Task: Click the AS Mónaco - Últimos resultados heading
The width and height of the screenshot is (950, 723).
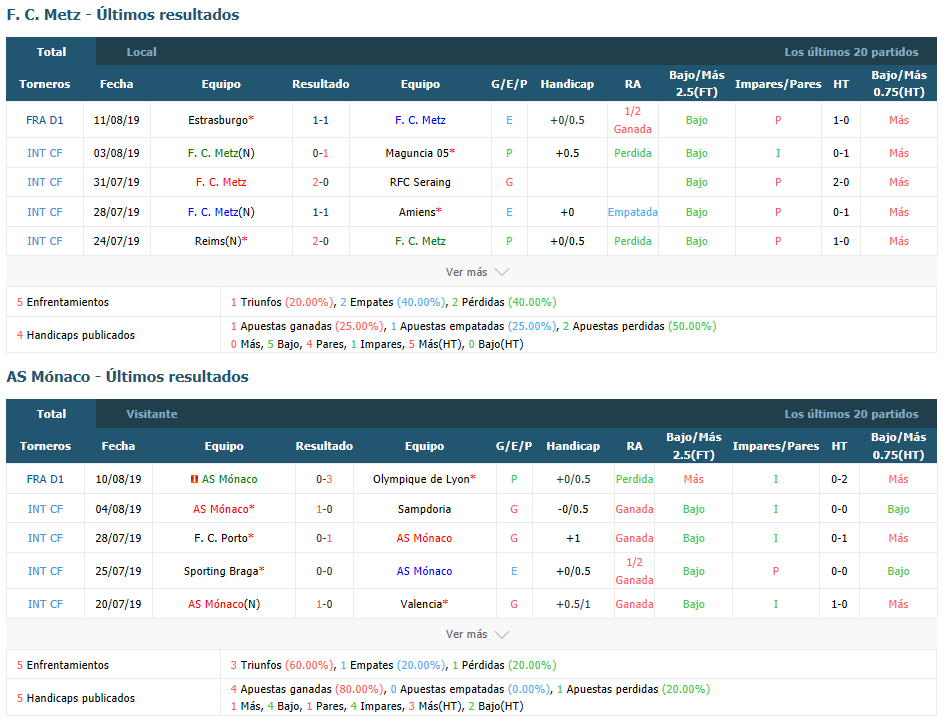Action: tap(128, 377)
